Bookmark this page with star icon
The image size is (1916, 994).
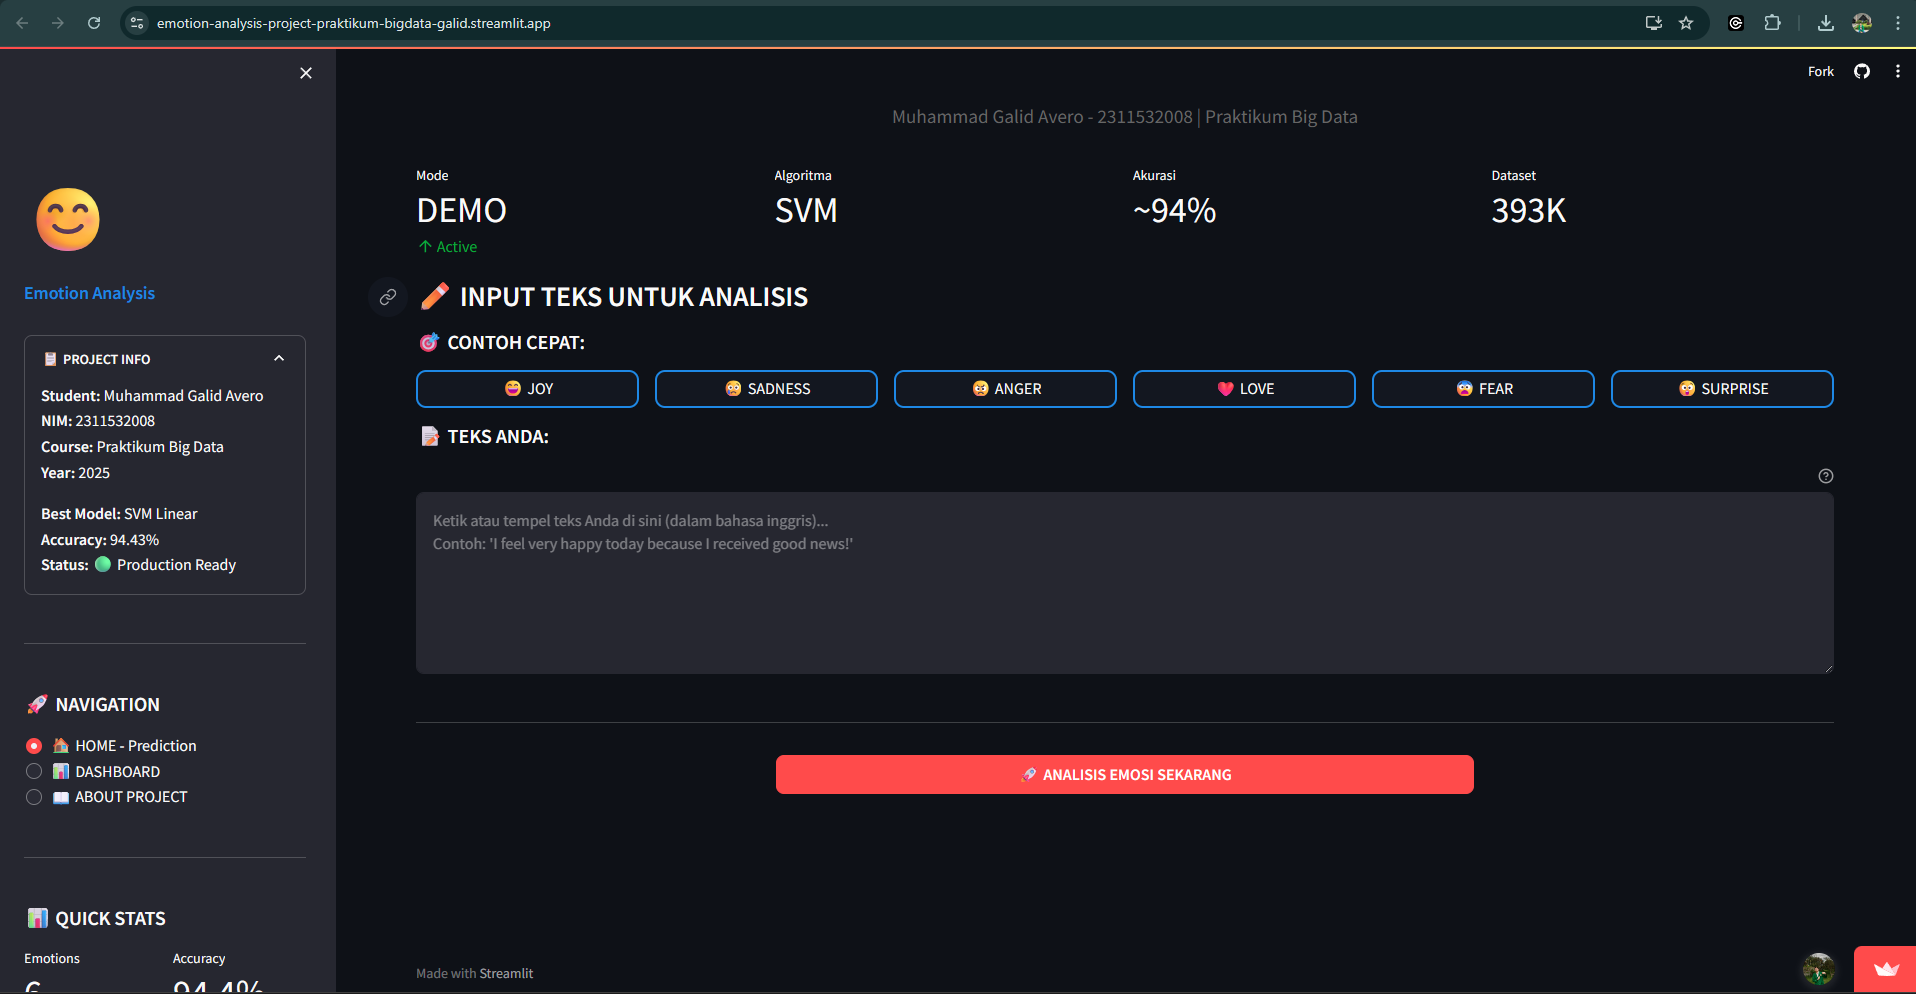click(x=1686, y=23)
